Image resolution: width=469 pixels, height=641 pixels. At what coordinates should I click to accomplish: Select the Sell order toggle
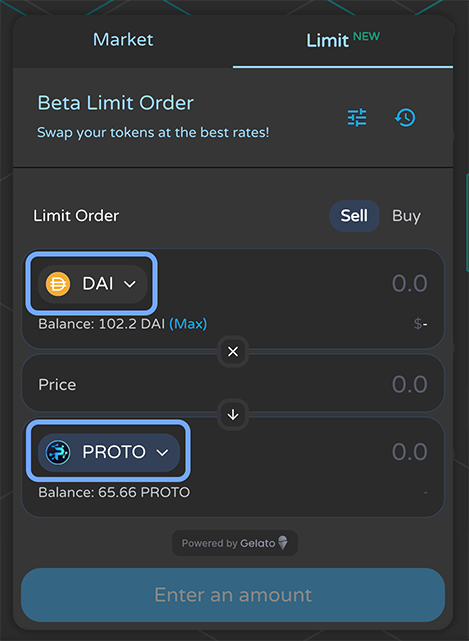point(354,215)
